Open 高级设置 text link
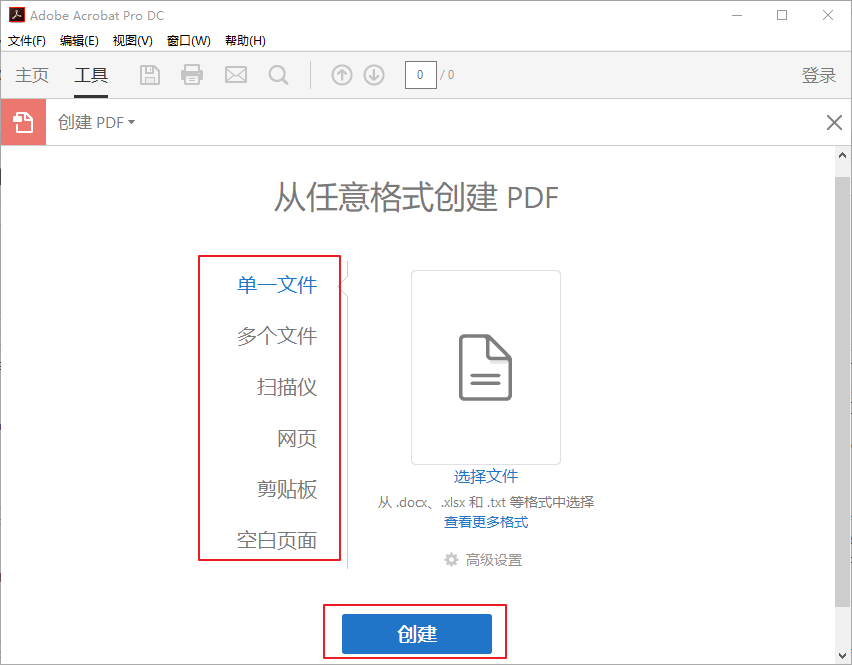Viewport: 852px width, 665px height. (x=494, y=560)
